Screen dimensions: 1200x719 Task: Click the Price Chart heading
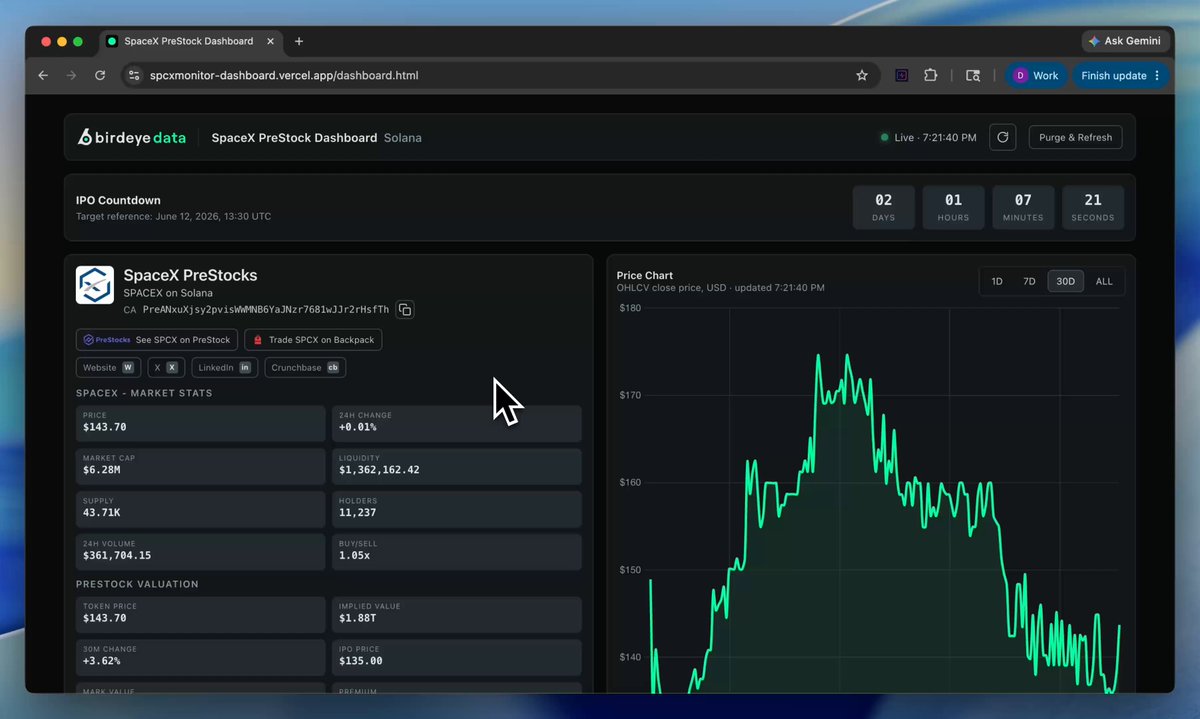[645, 275]
